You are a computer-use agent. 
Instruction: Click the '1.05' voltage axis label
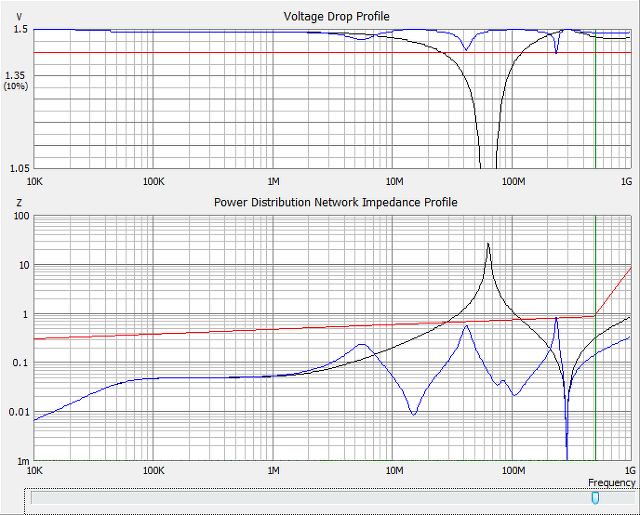[20, 168]
